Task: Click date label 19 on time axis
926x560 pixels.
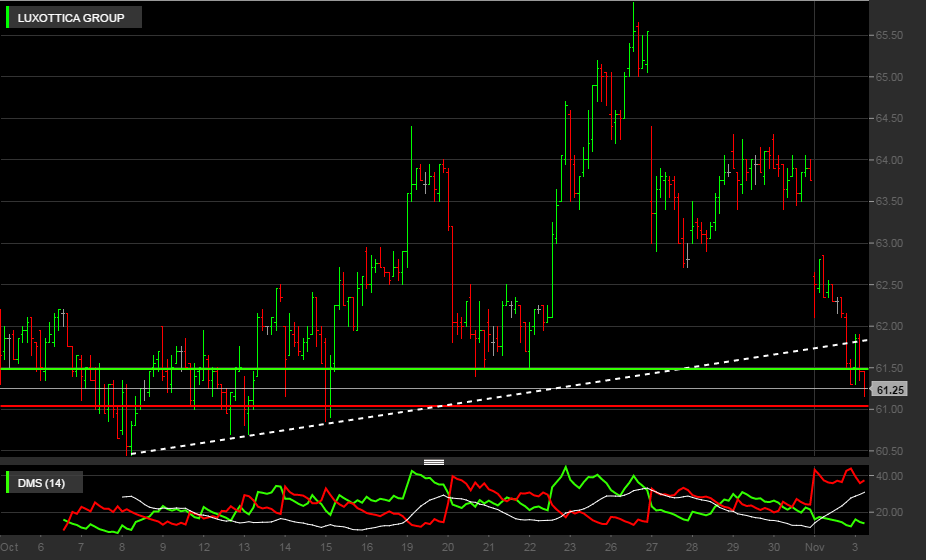Action: 407,547
